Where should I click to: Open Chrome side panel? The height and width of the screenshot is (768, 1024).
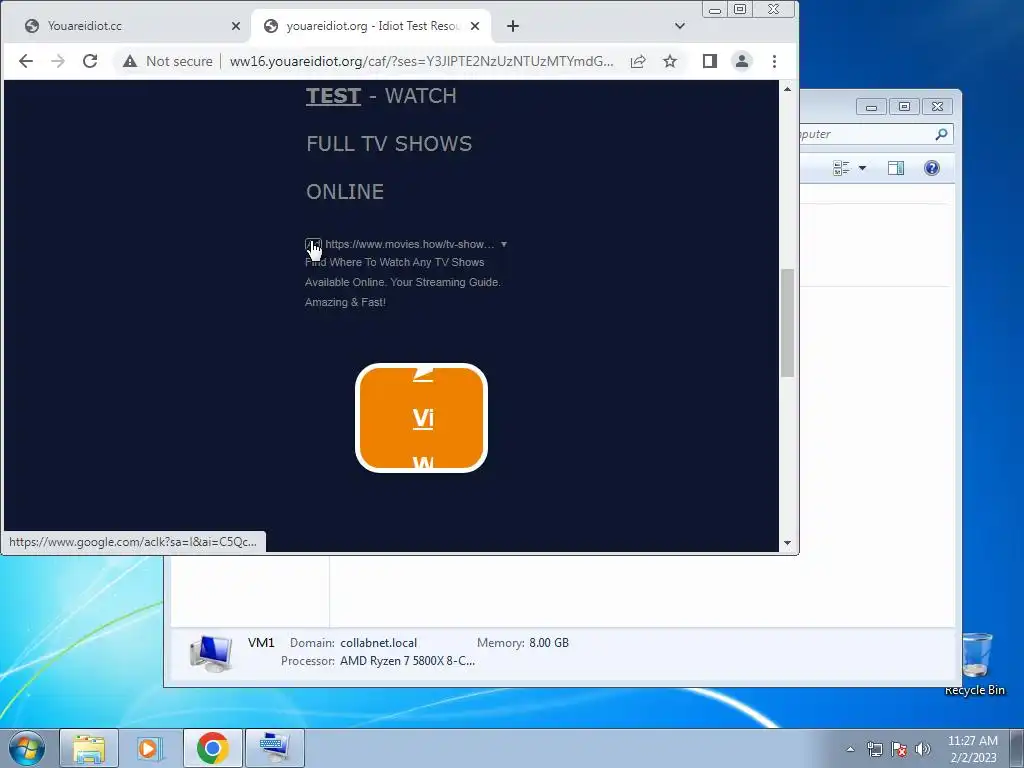(x=710, y=61)
